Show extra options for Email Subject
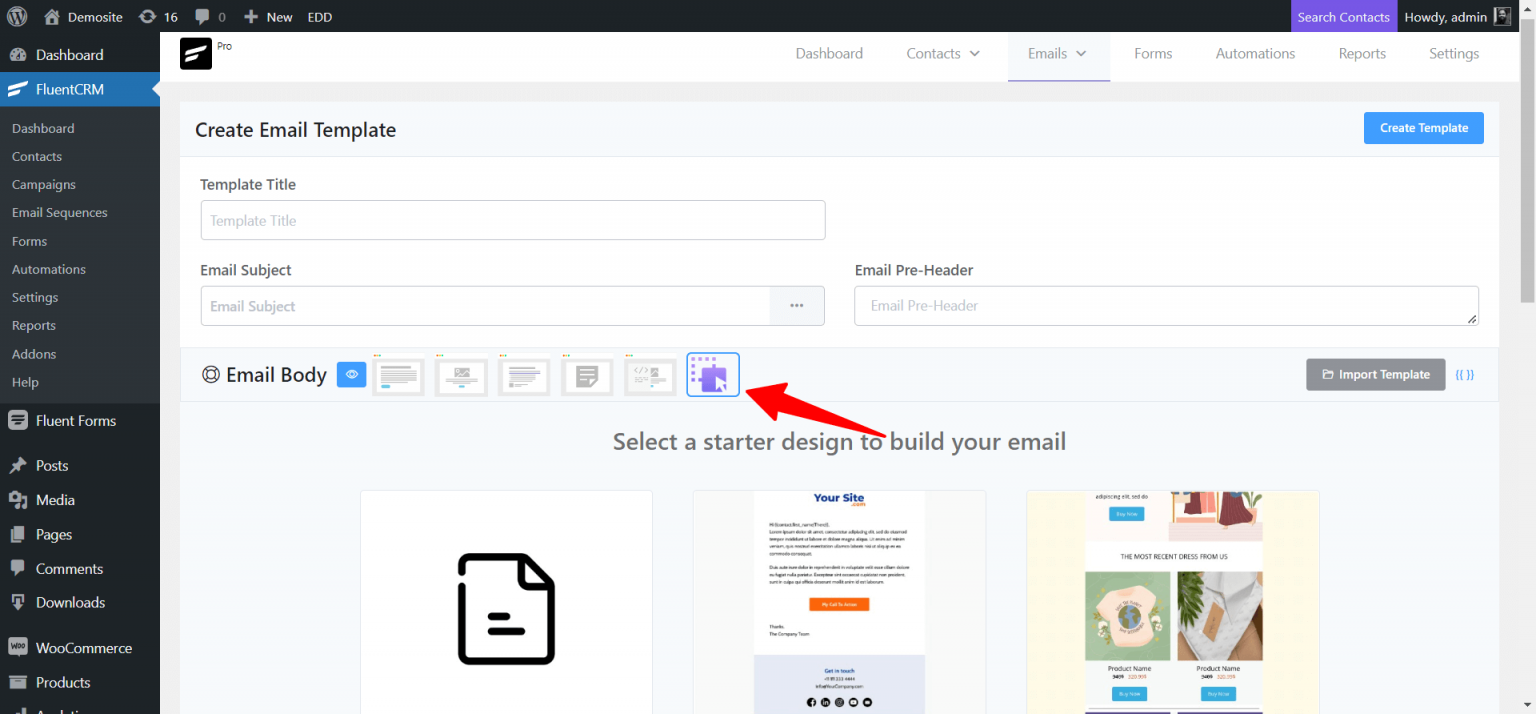The width and height of the screenshot is (1536, 714). tap(797, 305)
